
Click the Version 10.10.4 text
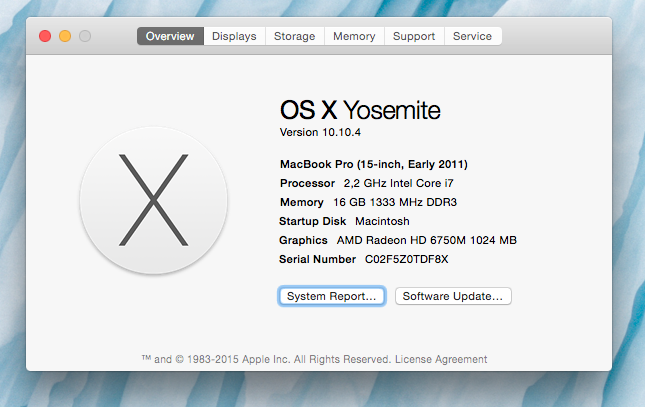(320, 133)
